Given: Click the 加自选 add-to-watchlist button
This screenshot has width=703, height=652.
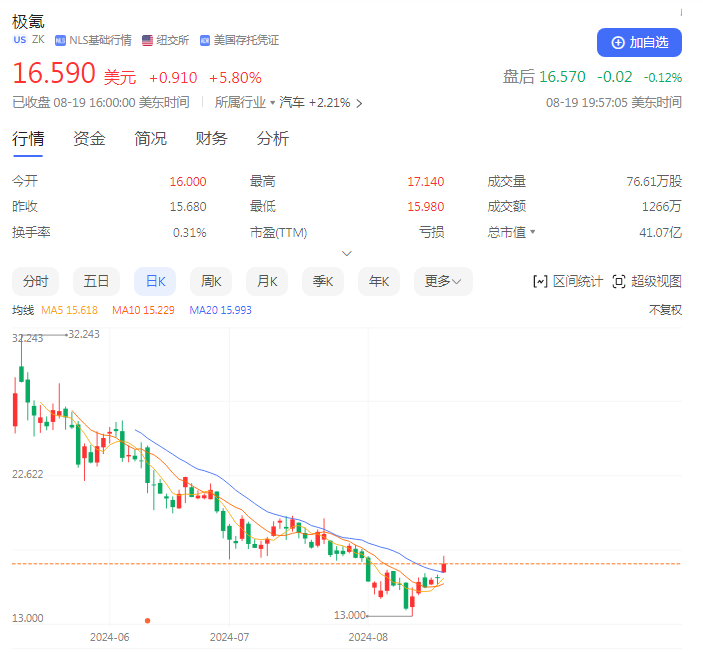Looking at the screenshot, I should pyautogui.click(x=639, y=43).
